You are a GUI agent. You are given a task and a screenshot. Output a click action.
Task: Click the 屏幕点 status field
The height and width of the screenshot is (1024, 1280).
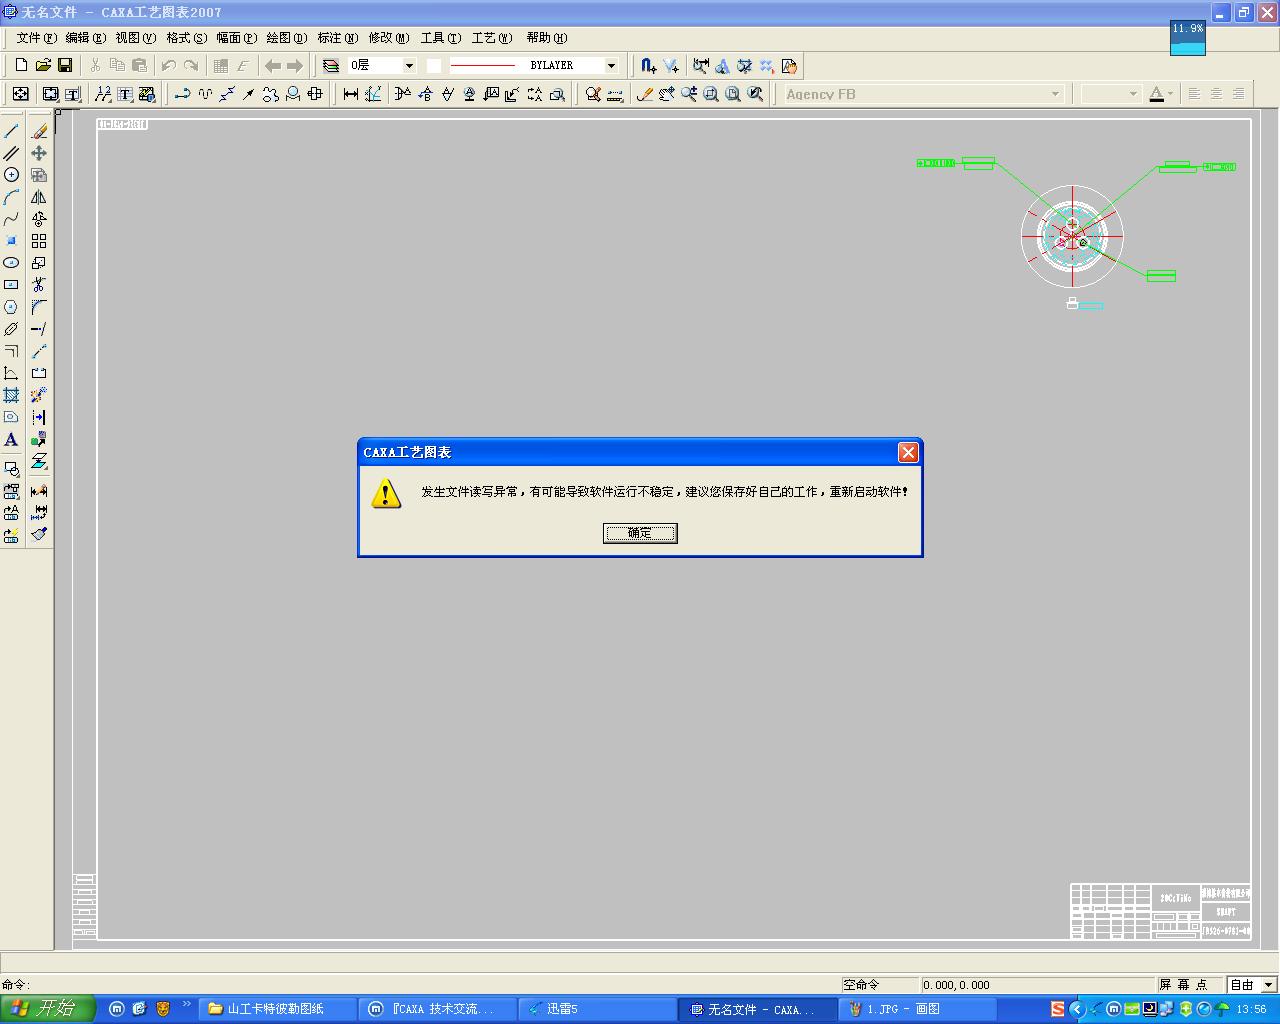tap(1189, 985)
